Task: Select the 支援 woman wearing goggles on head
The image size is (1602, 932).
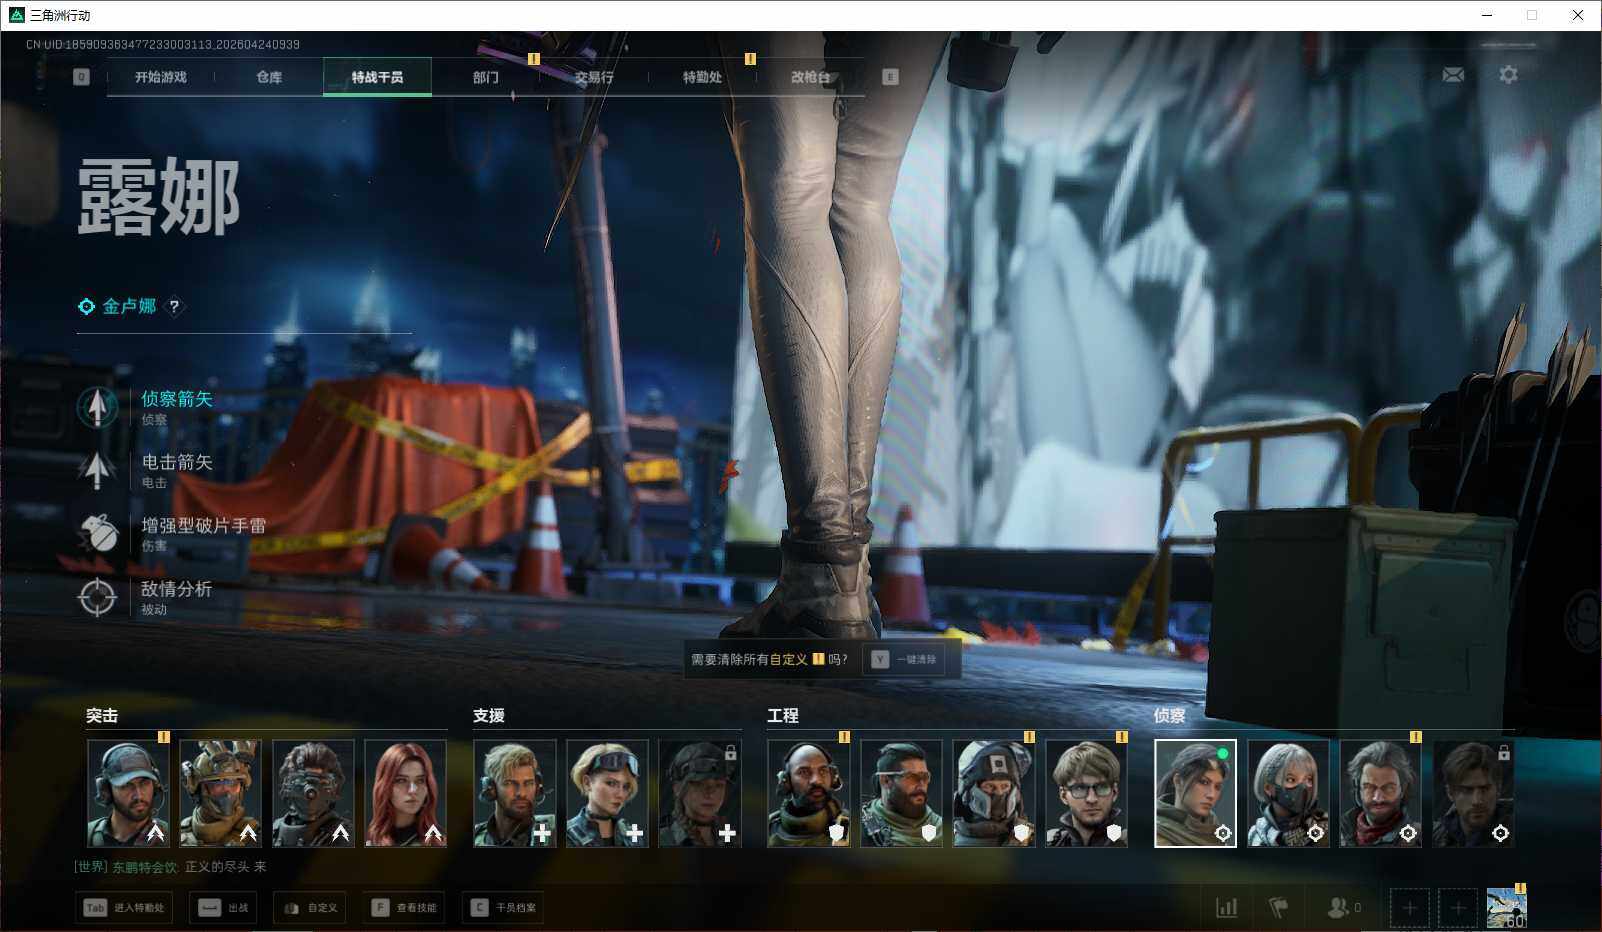Action: pos(607,793)
